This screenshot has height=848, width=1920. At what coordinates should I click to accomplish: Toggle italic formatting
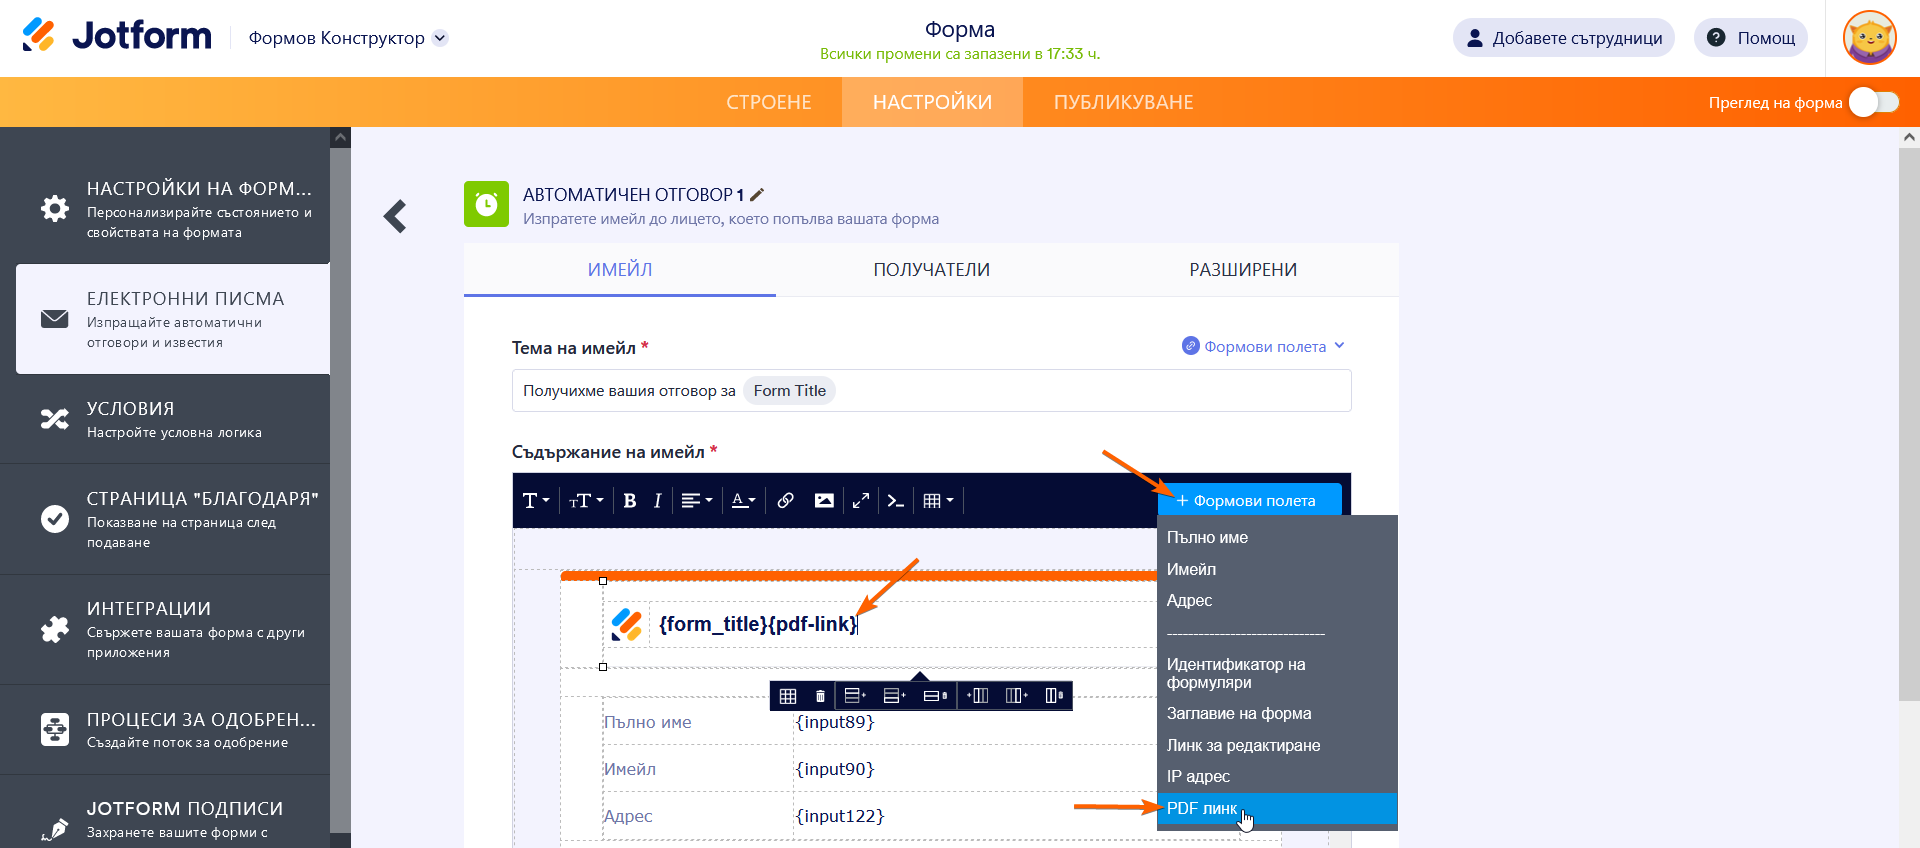(657, 500)
